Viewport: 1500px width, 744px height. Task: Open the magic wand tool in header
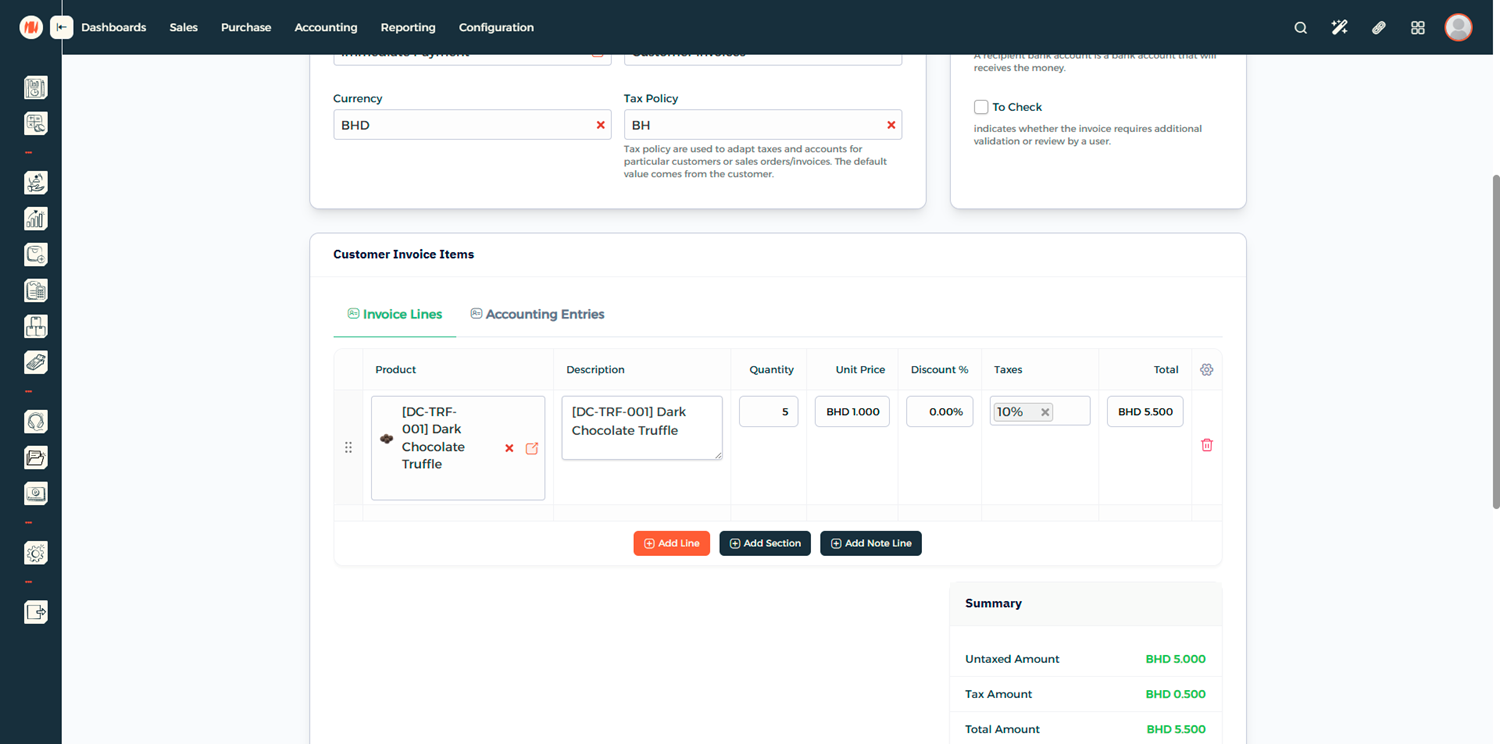pyautogui.click(x=1339, y=28)
